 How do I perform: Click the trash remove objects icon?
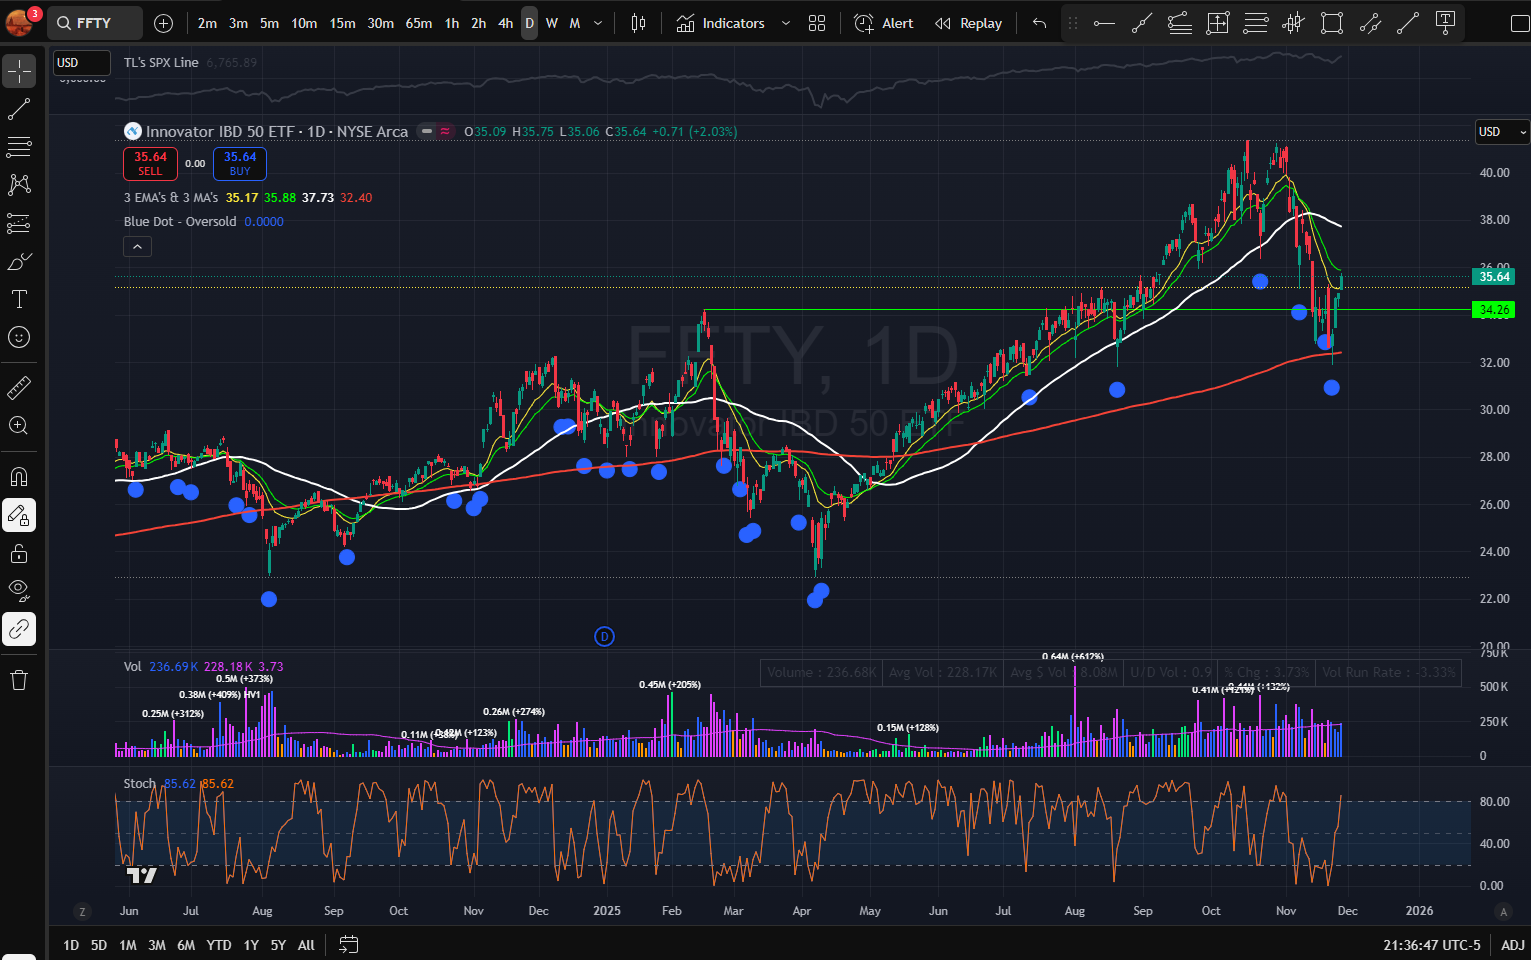19,680
